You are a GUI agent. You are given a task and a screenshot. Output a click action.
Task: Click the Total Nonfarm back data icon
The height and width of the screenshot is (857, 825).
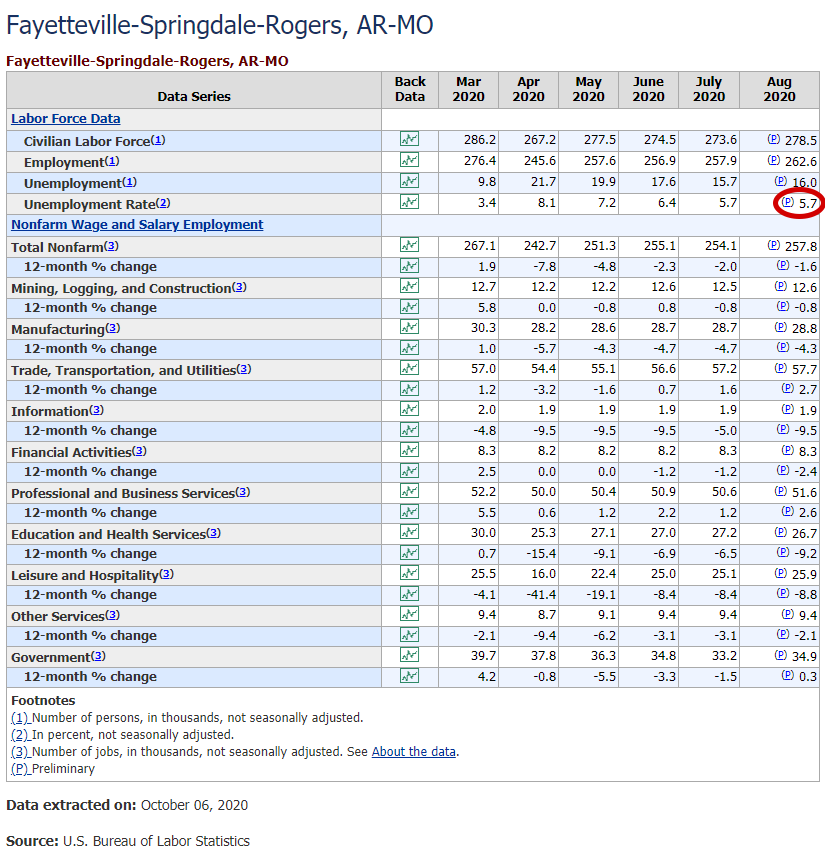[409, 245]
